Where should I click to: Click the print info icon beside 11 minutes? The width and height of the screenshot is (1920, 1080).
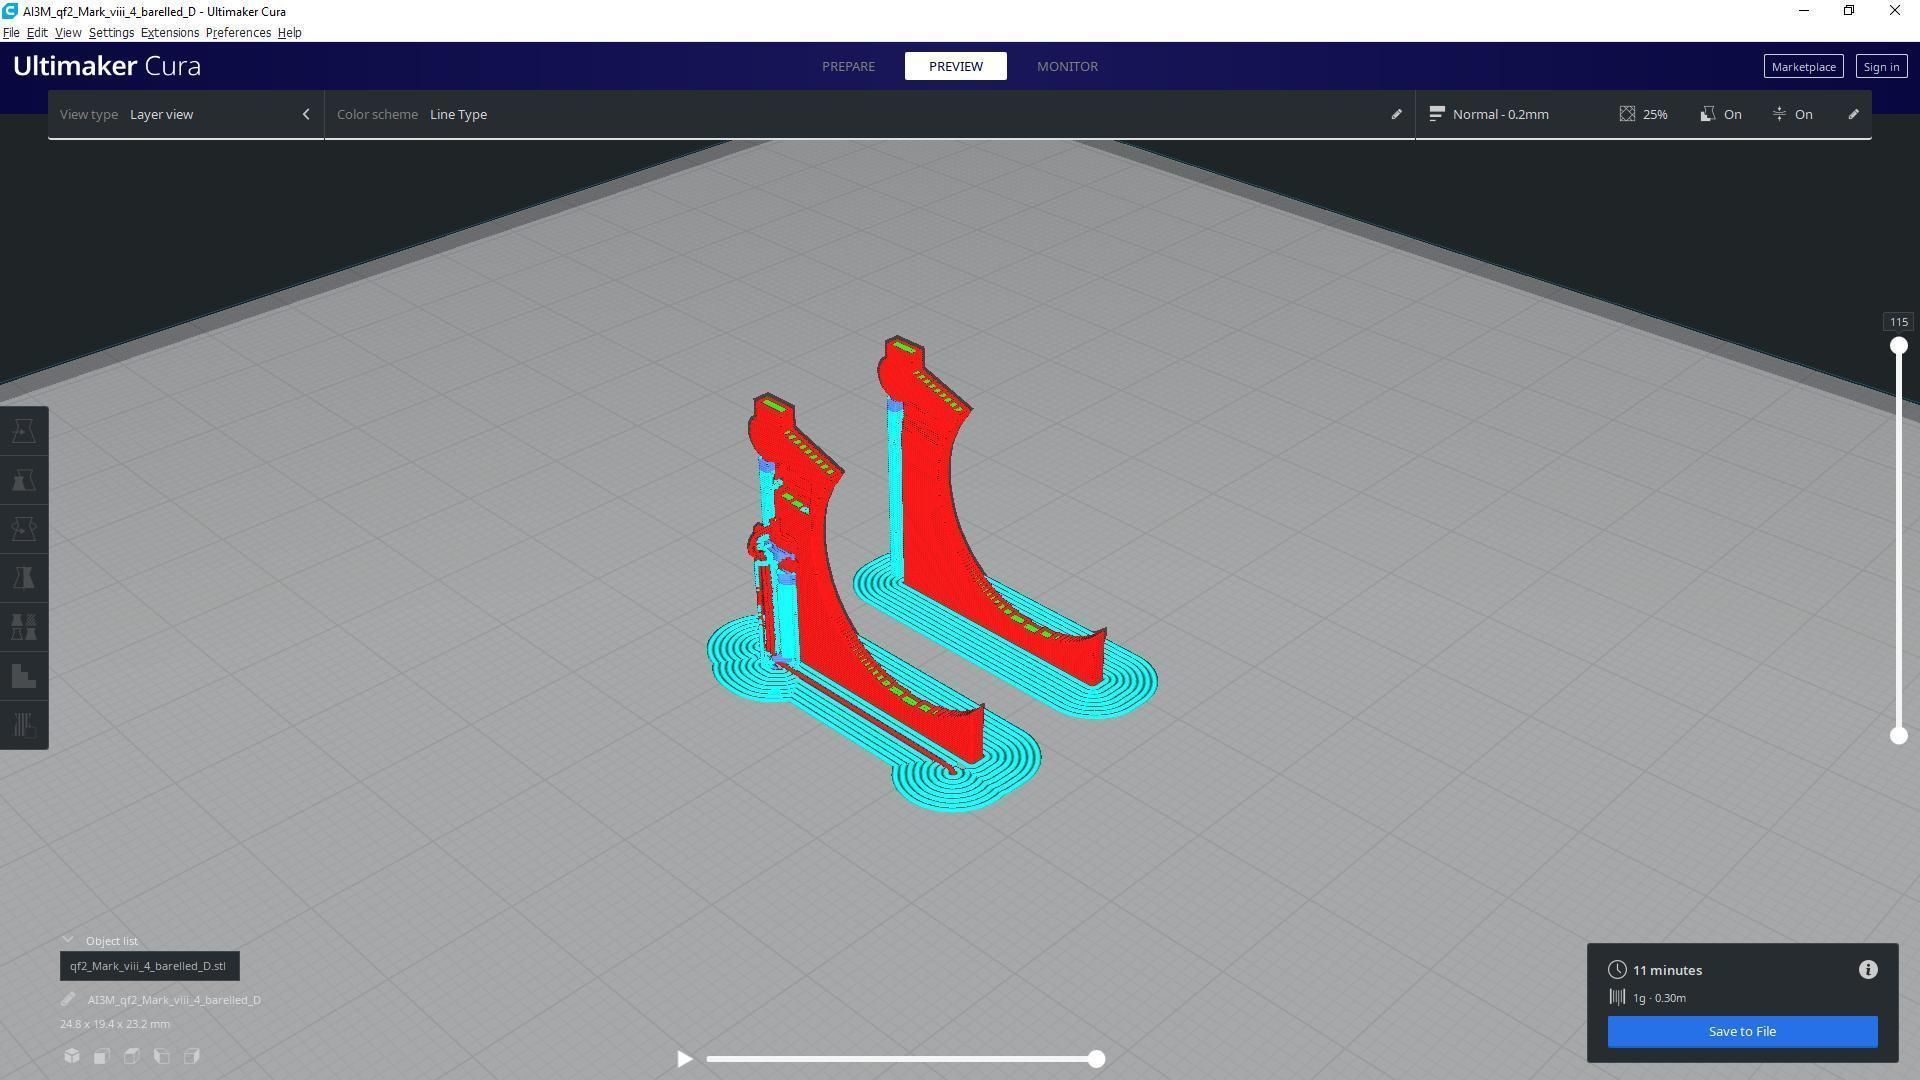[1868, 970]
